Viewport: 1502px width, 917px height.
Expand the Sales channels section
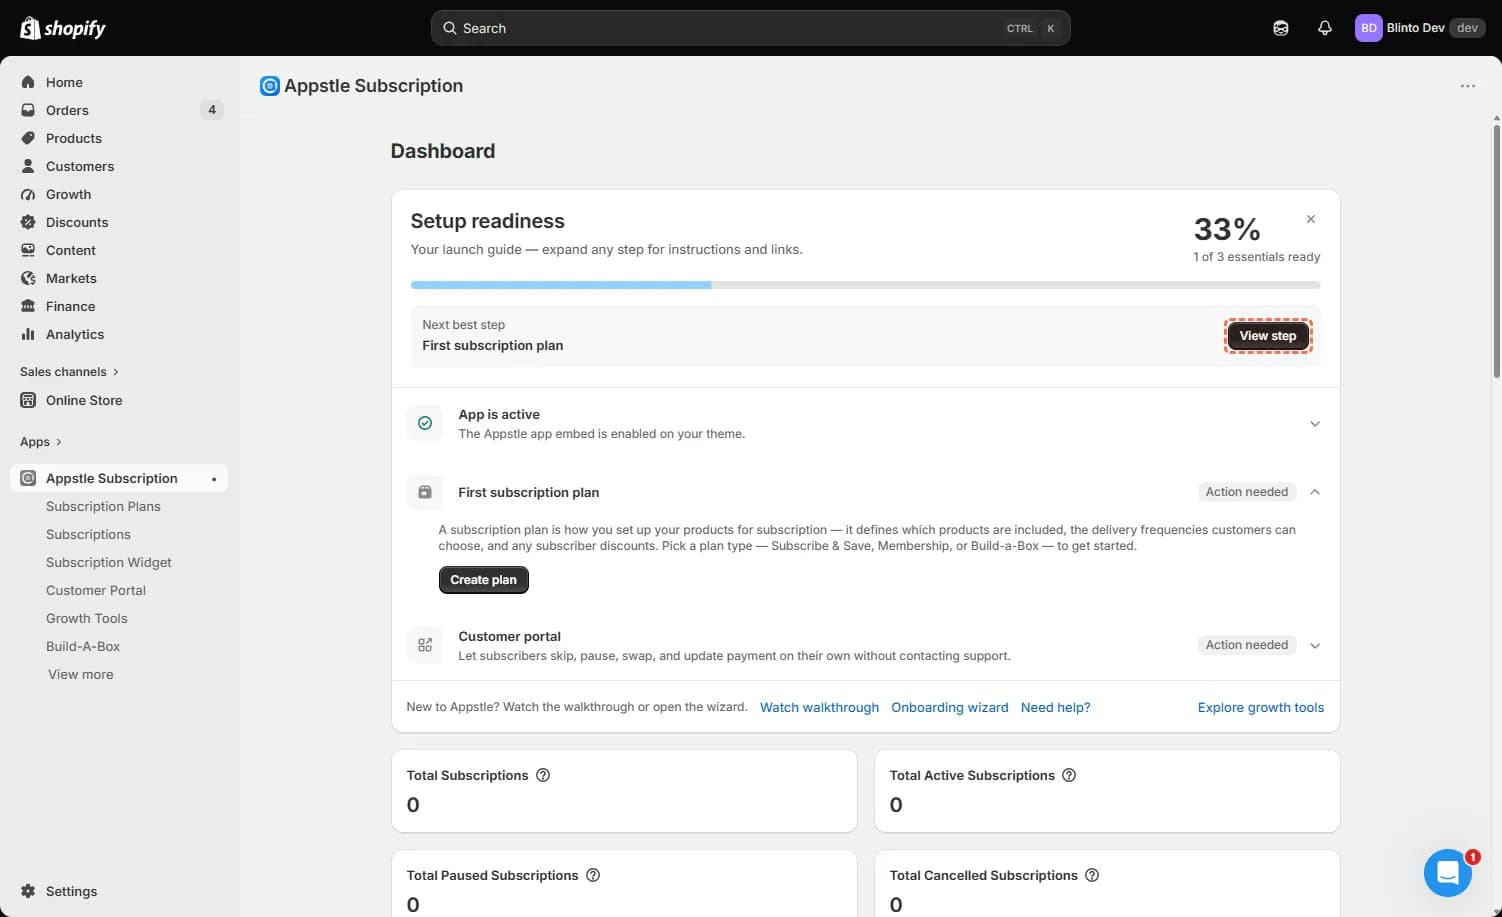(x=69, y=372)
